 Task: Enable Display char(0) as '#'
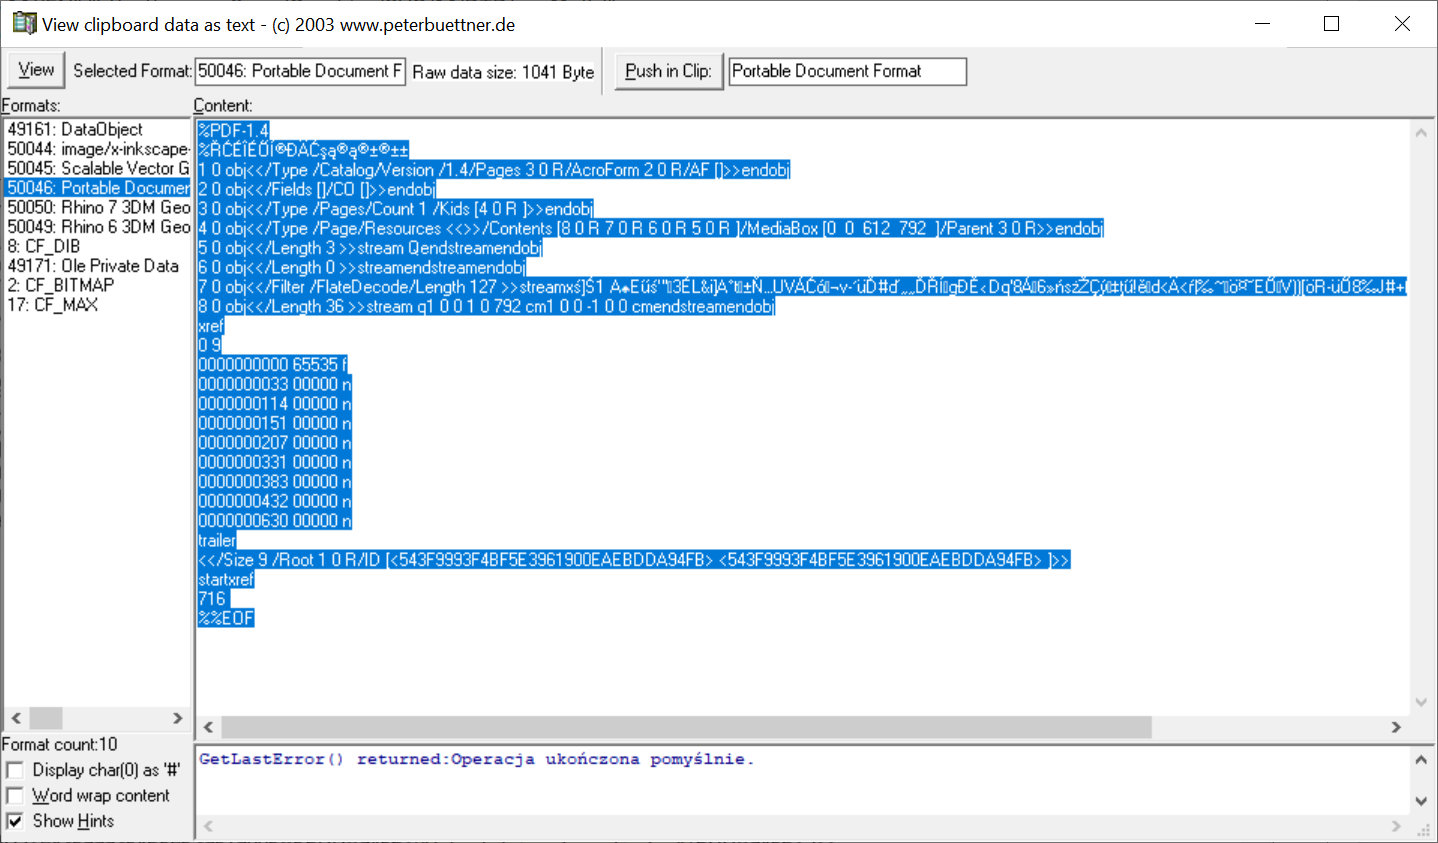pos(15,770)
